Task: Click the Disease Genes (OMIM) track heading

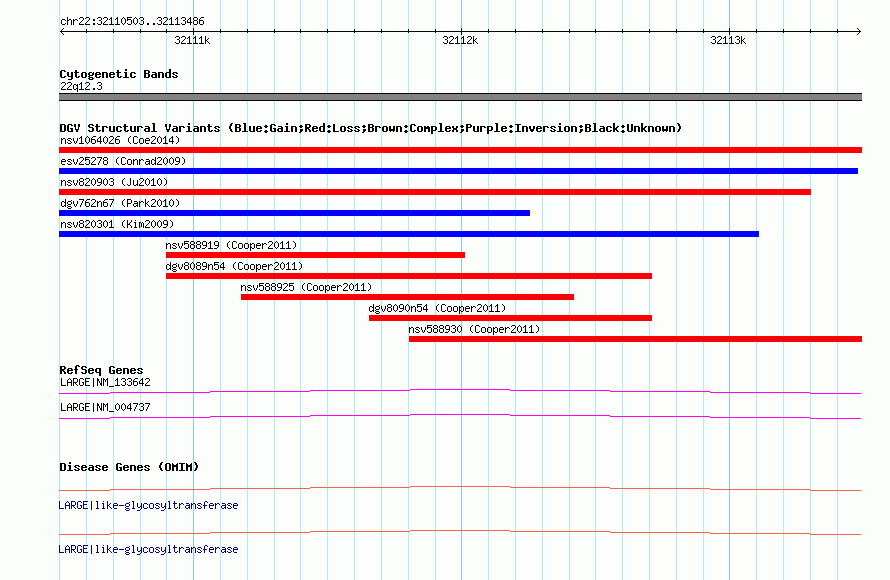Action: (x=129, y=467)
